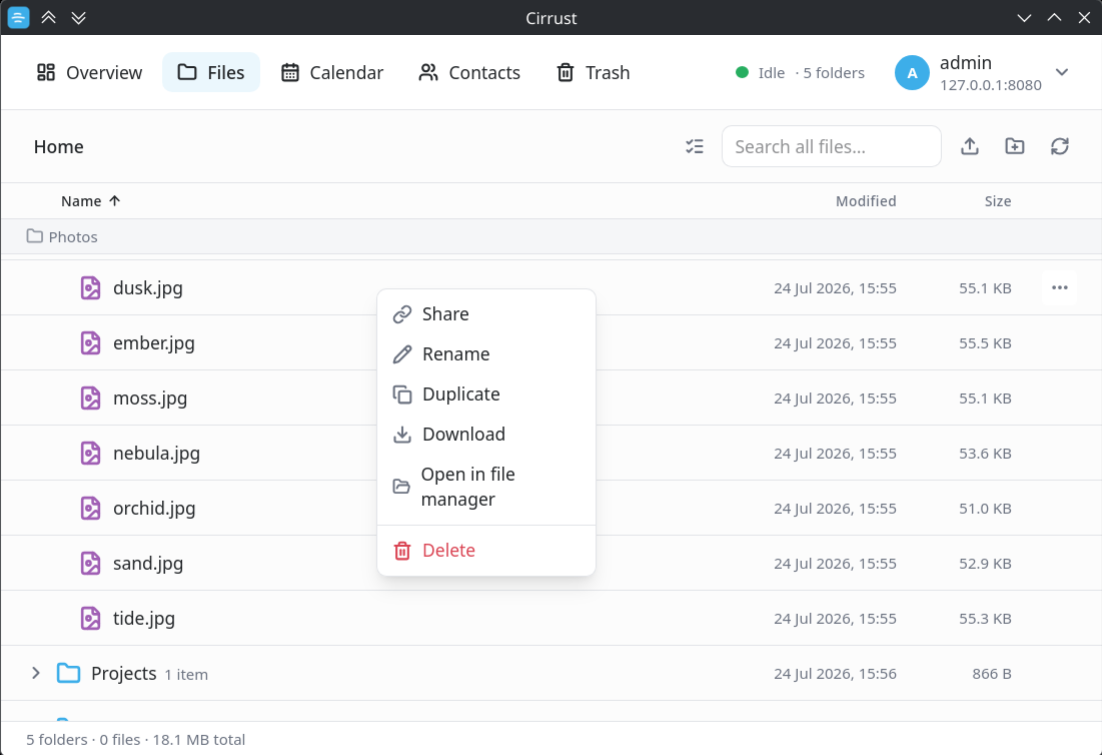This screenshot has height=755, width=1102.
Task: Minimize the Cirrust window
Action: (1024, 18)
